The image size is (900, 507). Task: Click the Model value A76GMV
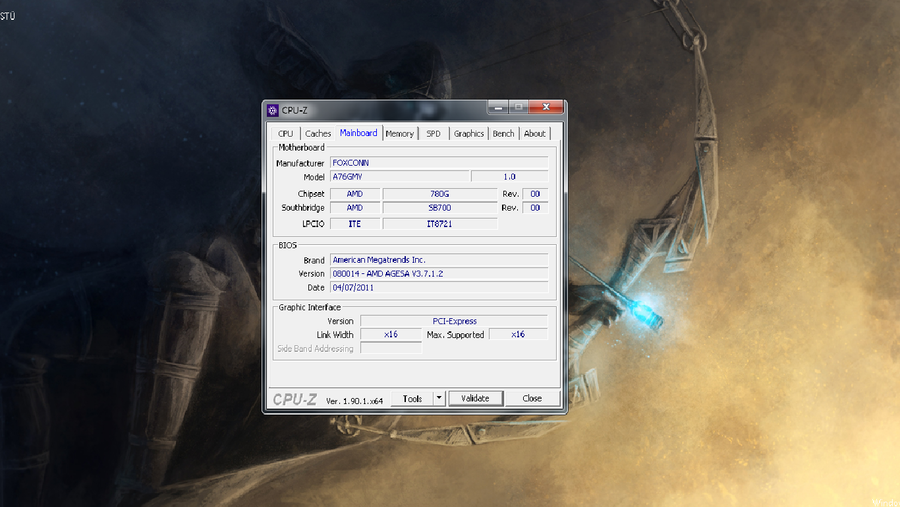tap(399, 177)
